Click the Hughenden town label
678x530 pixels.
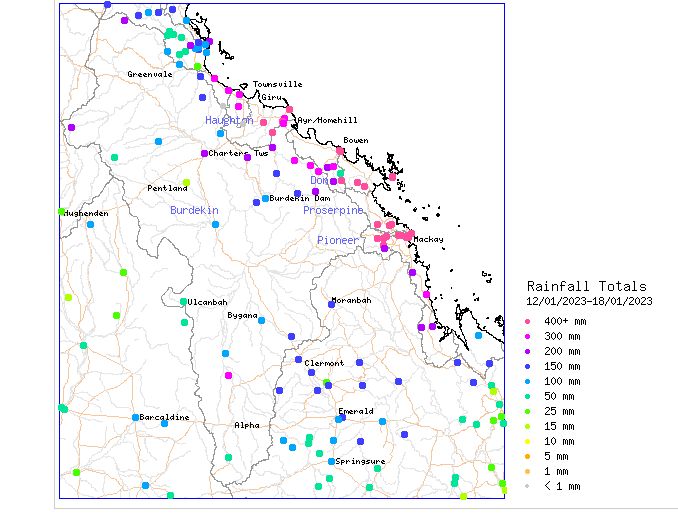[x=86, y=213]
